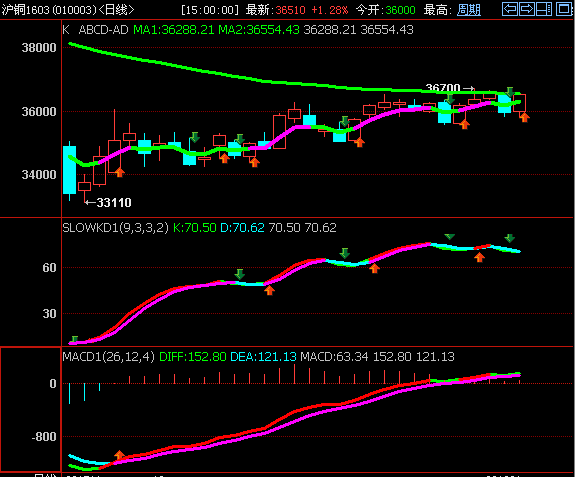Click the forward arrow navigation icon
Screen dimensions: 575x477
[527, 9]
